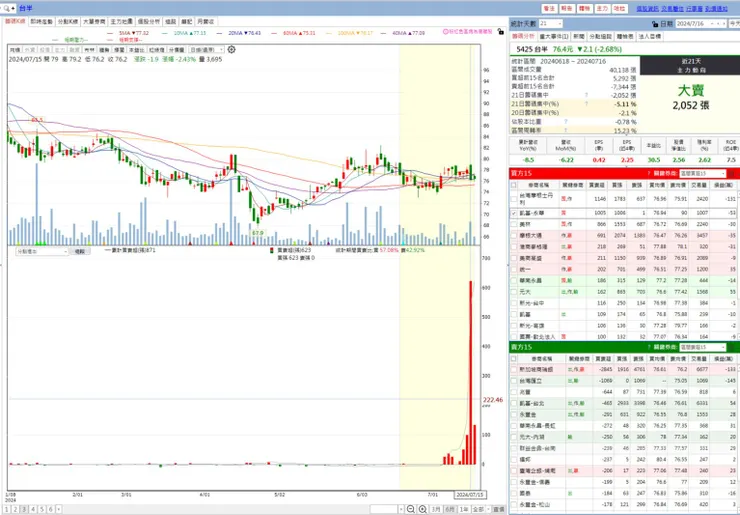This screenshot has height=515, width=740.
Task: Click the 6月 range button
Action: click(450, 509)
